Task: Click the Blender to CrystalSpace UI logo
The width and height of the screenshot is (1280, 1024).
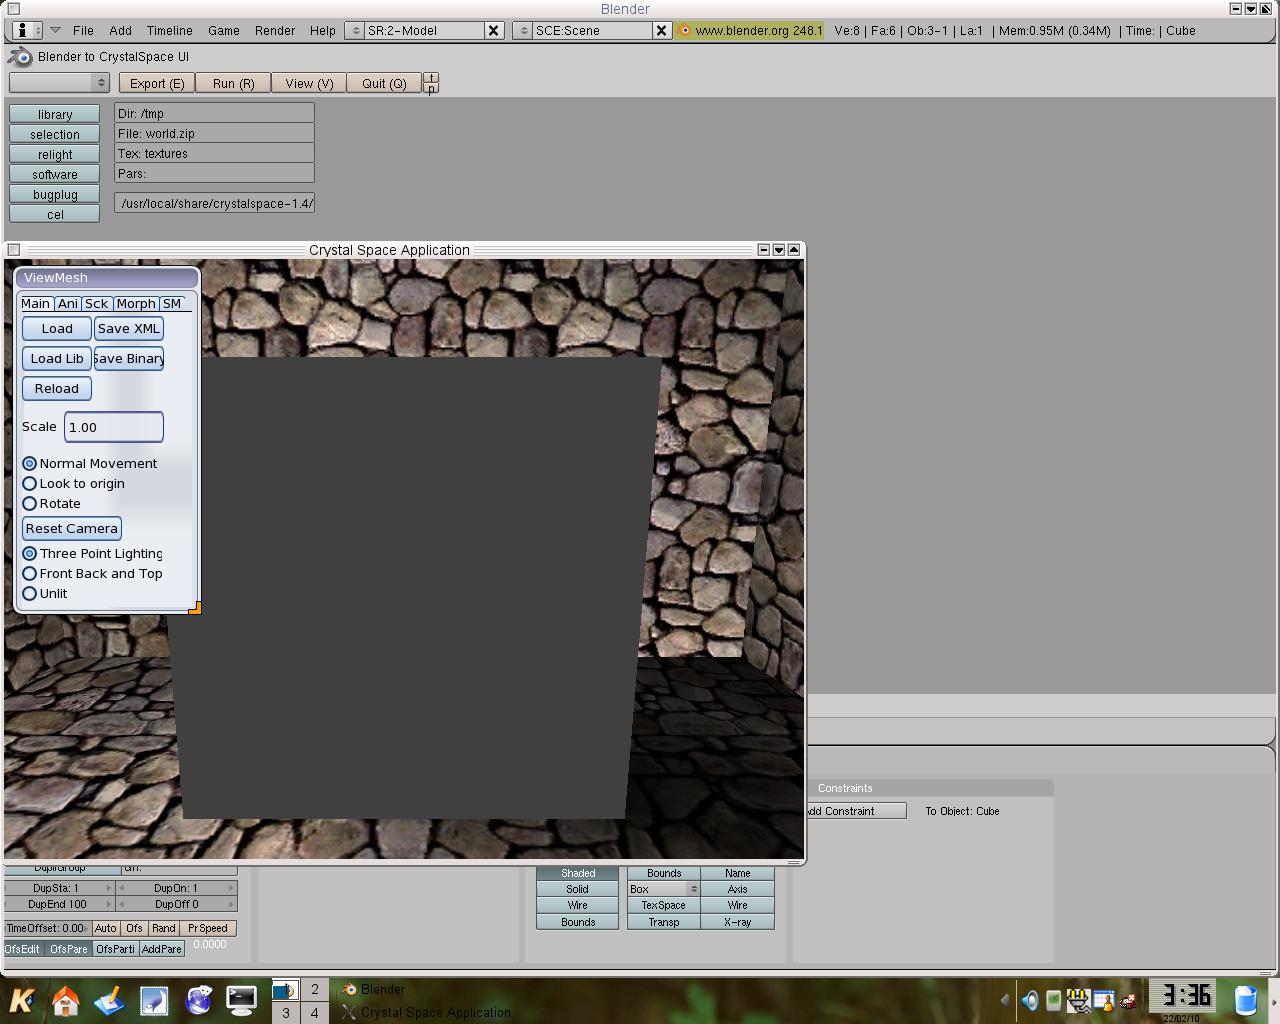Action: [20, 57]
